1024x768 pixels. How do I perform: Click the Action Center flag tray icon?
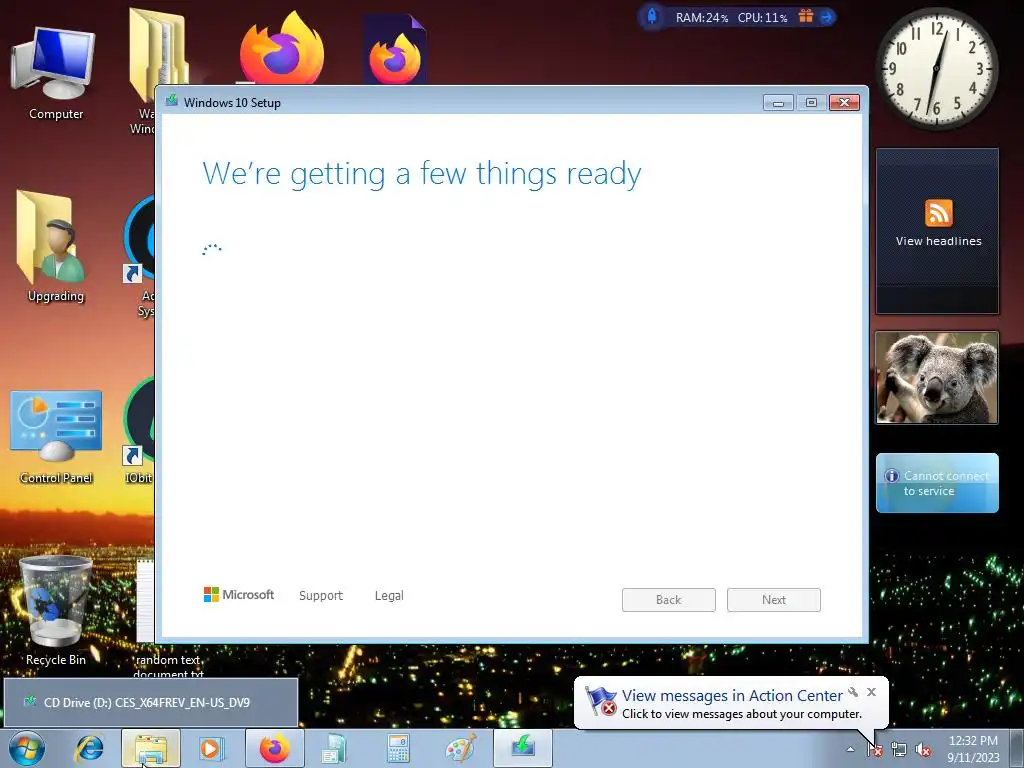(x=874, y=750)
